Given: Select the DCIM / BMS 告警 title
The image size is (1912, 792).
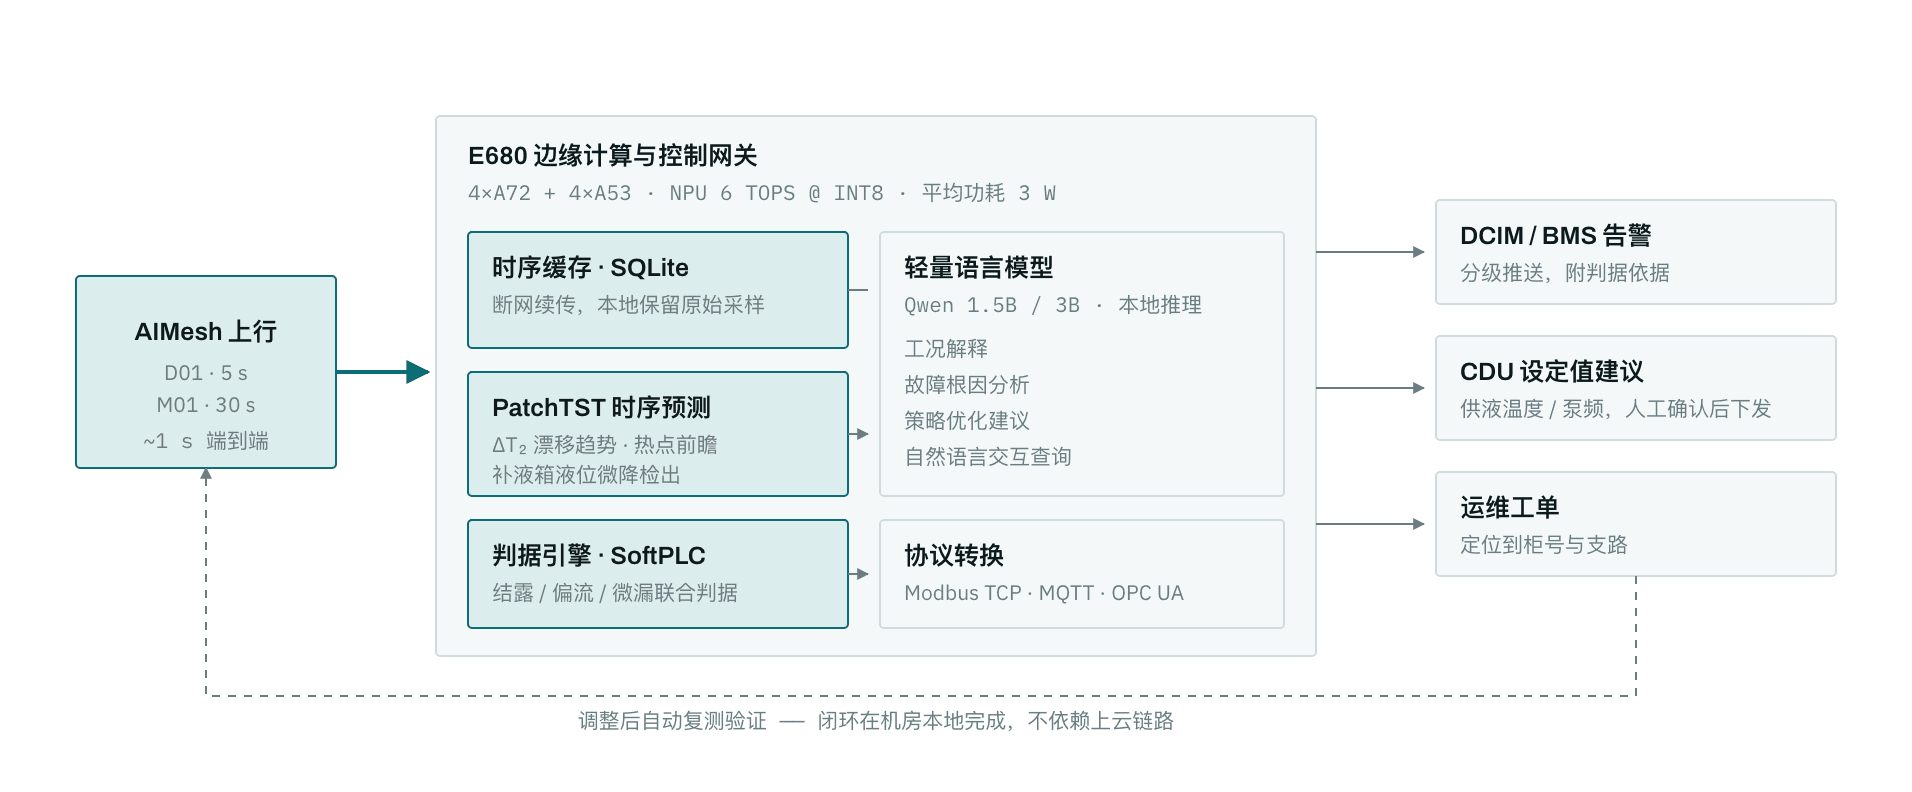Looking at the screenshot, I should (x=1556, y=236).
